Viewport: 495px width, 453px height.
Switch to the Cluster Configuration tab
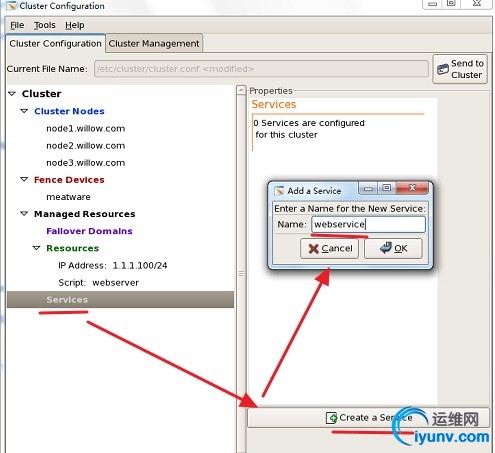click(x=55, y=44)
